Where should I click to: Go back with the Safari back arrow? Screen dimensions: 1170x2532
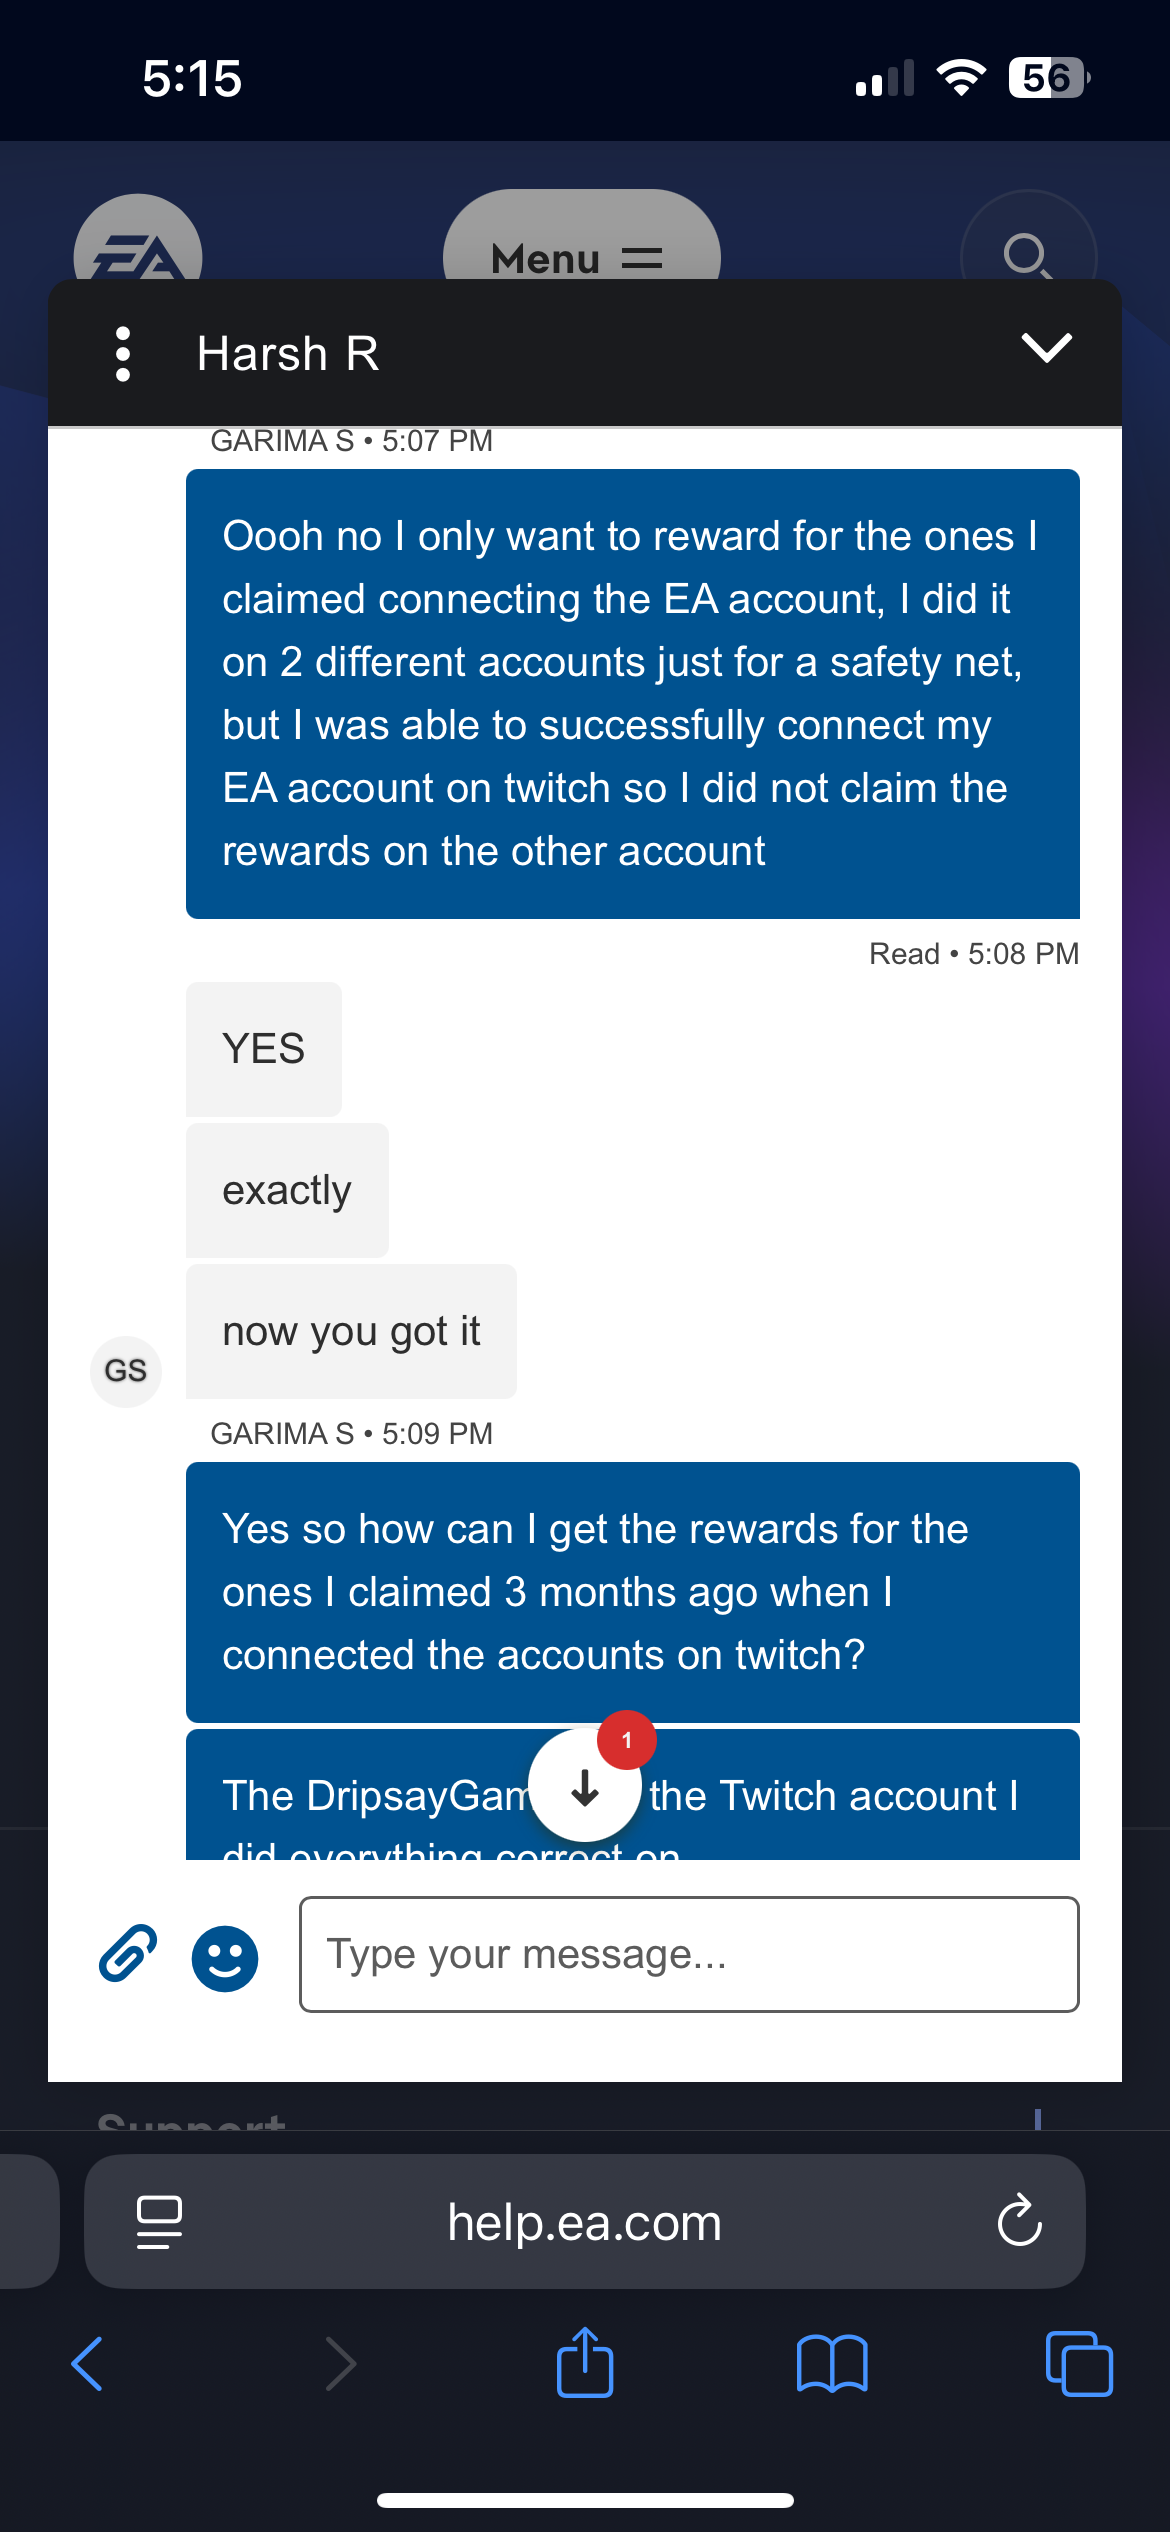(x=88, y=2363)
